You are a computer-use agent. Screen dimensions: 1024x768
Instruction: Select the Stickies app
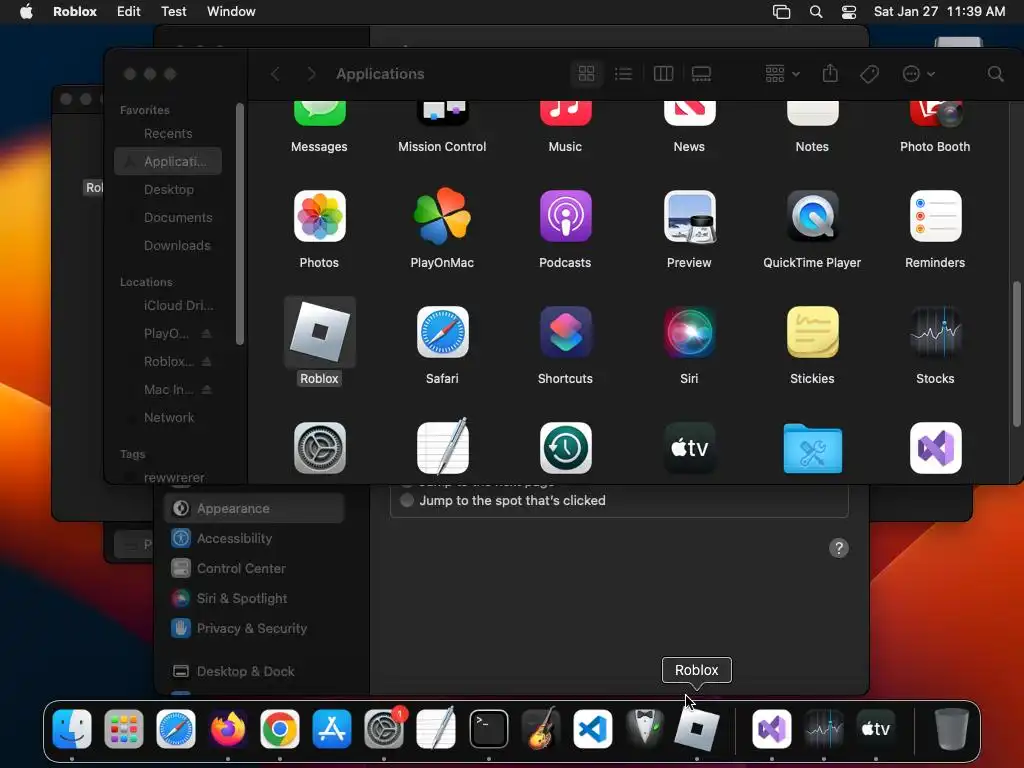[x=812, y=332]
